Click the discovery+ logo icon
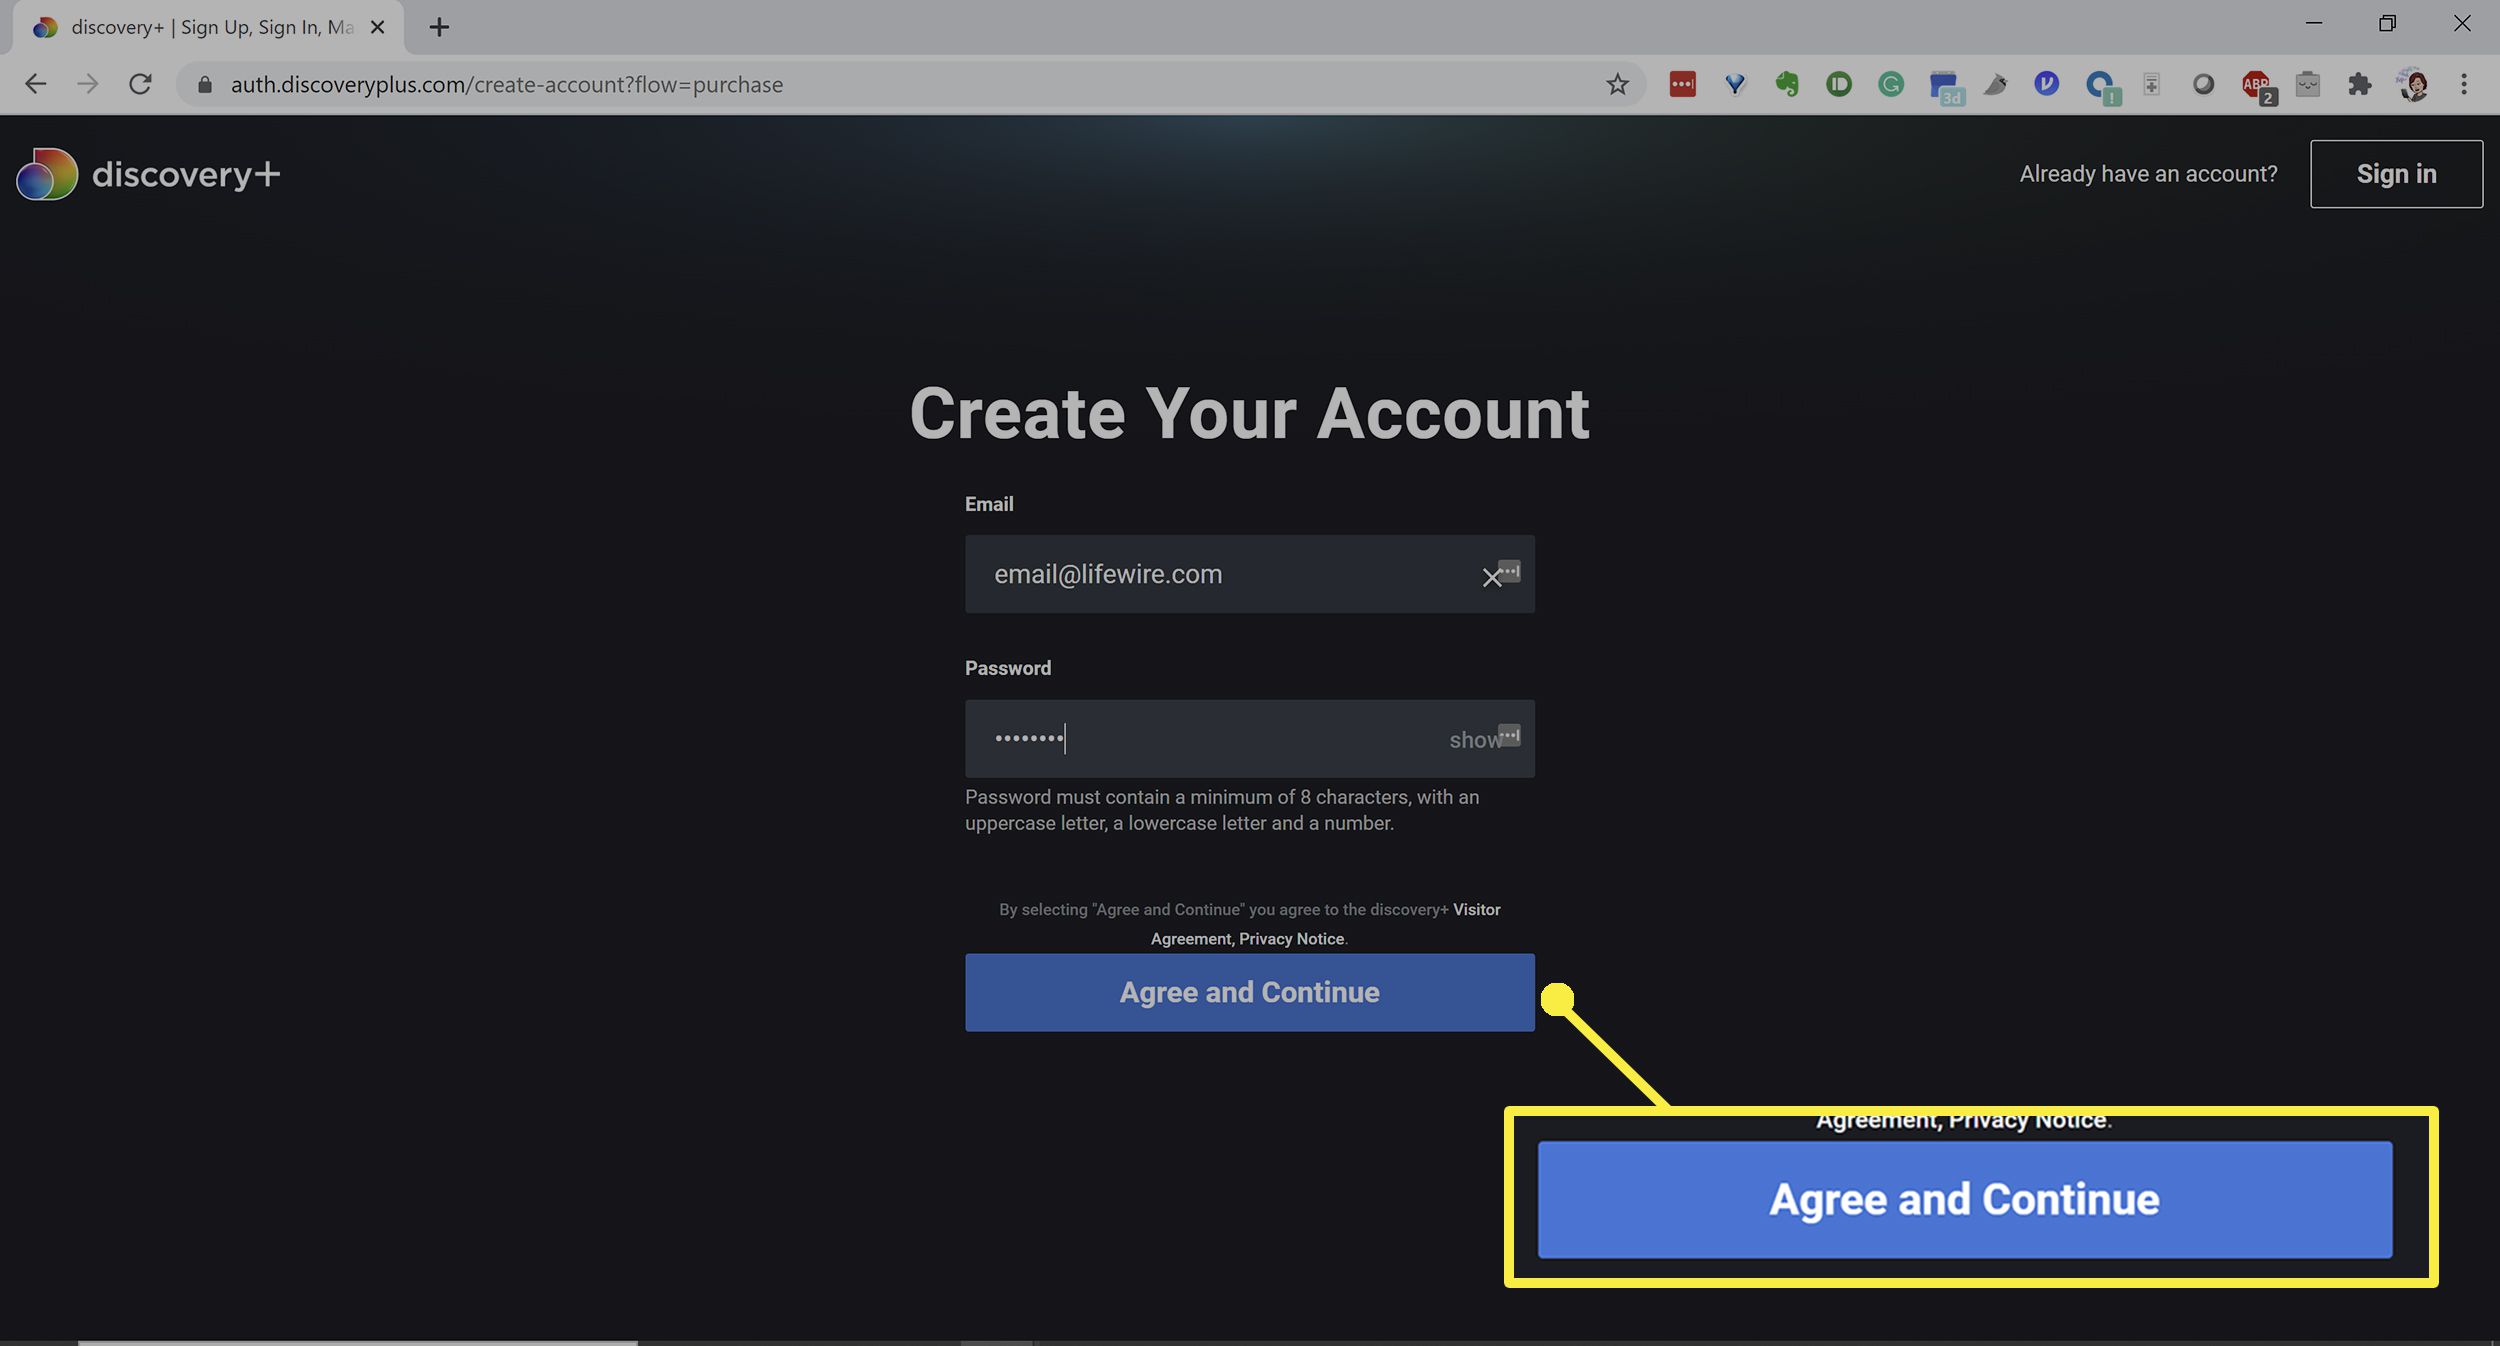 click(48, 172)
